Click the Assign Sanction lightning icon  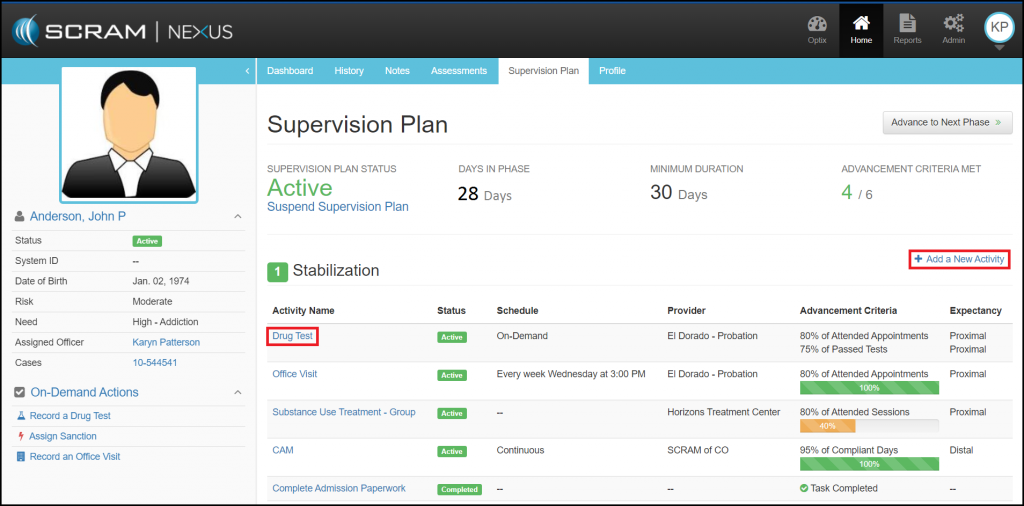coord(20,436)
